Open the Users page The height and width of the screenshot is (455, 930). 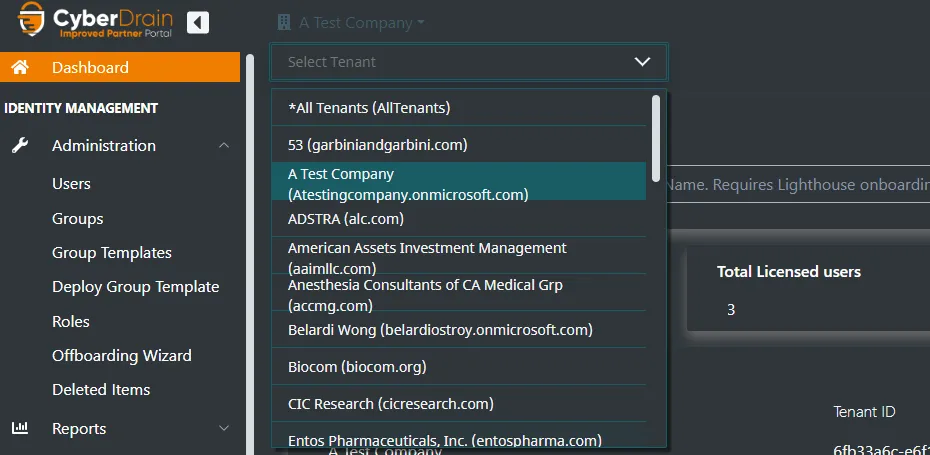pyautogui.click(x=71, y=184)
